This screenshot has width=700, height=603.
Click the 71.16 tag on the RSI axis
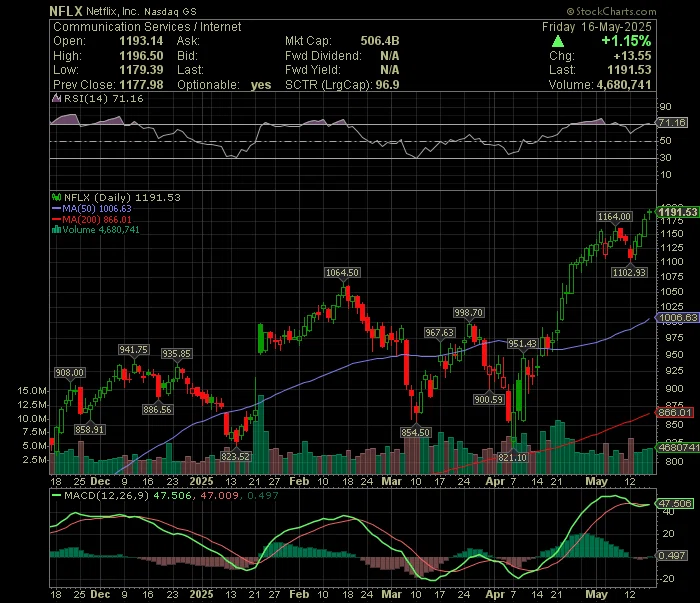(x=672, y=122)
